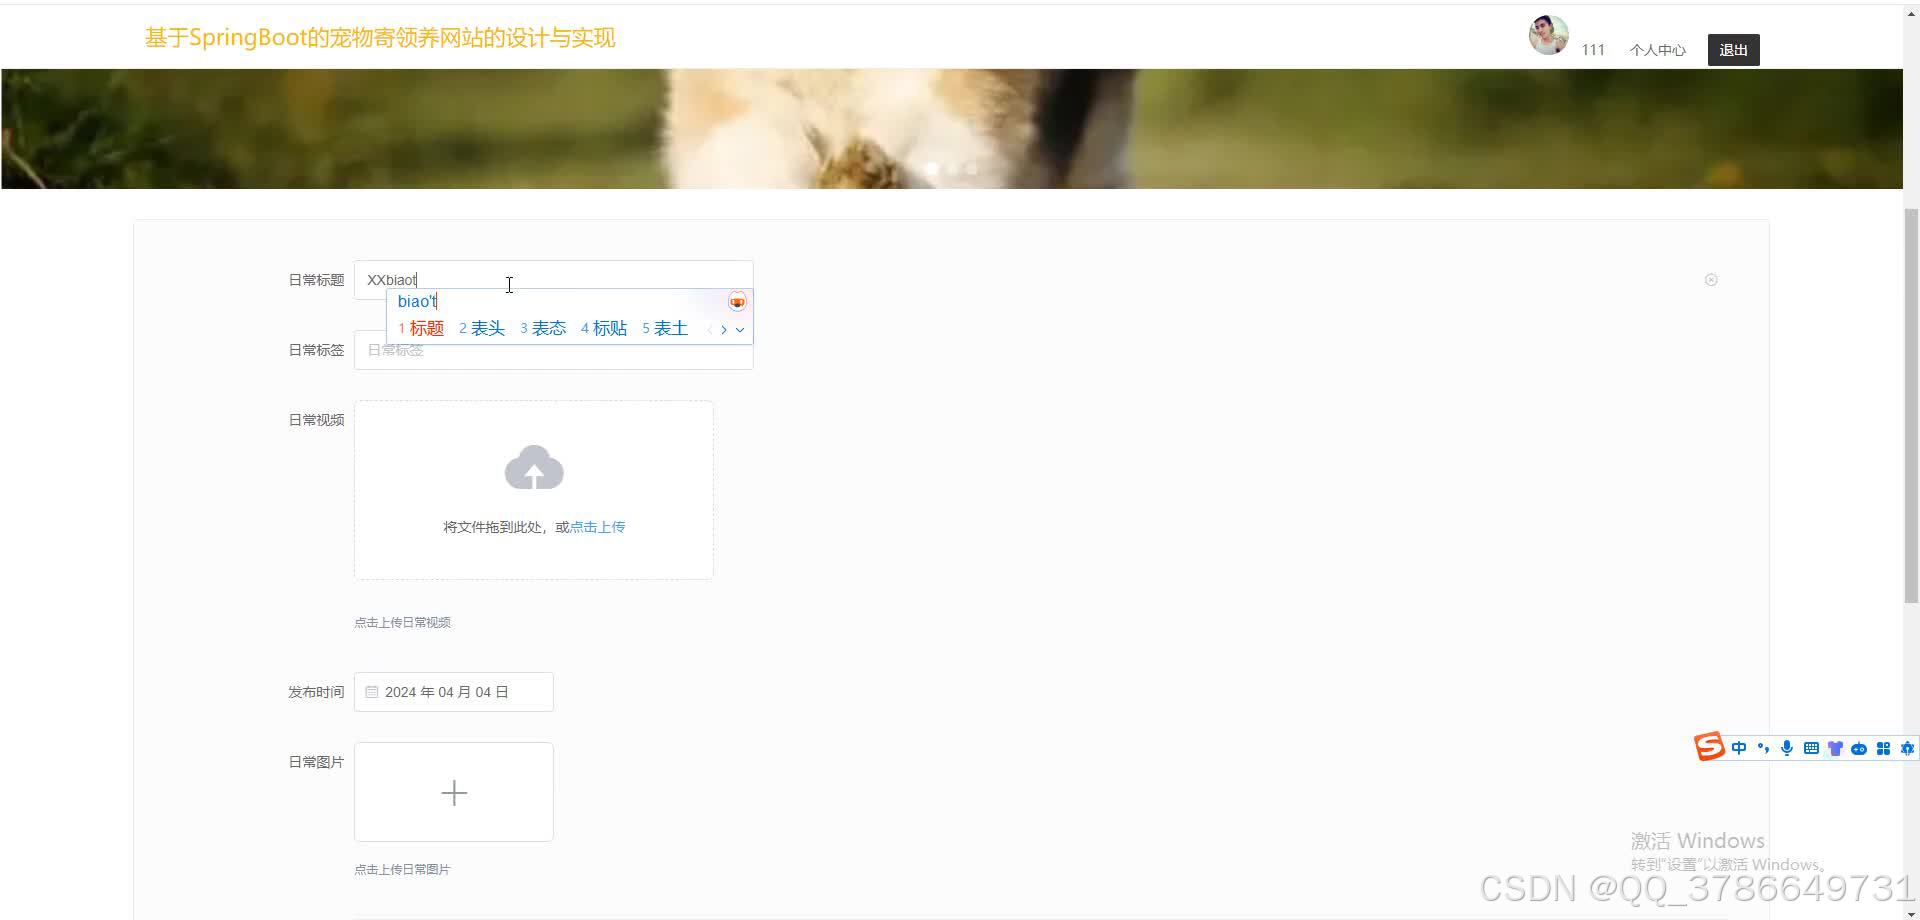1920x920 pixels.
Task: Click username 111
Action: 1593,50
